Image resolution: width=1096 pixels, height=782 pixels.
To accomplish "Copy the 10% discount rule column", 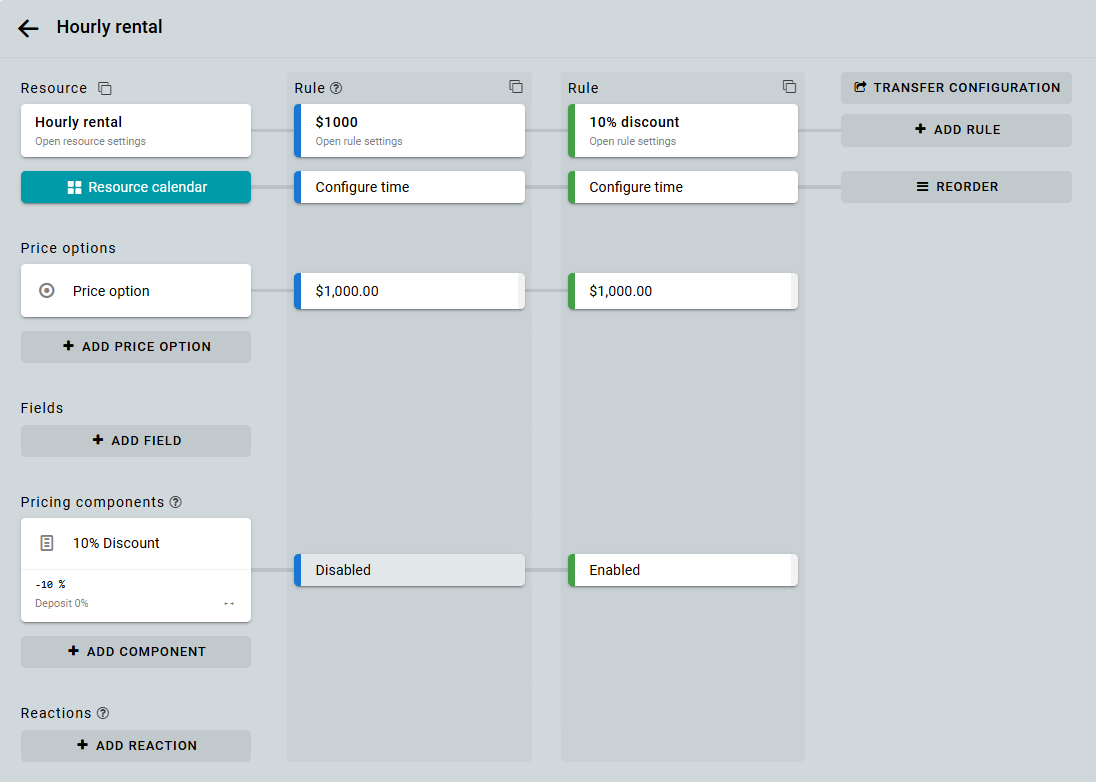I will coord(789,87).
